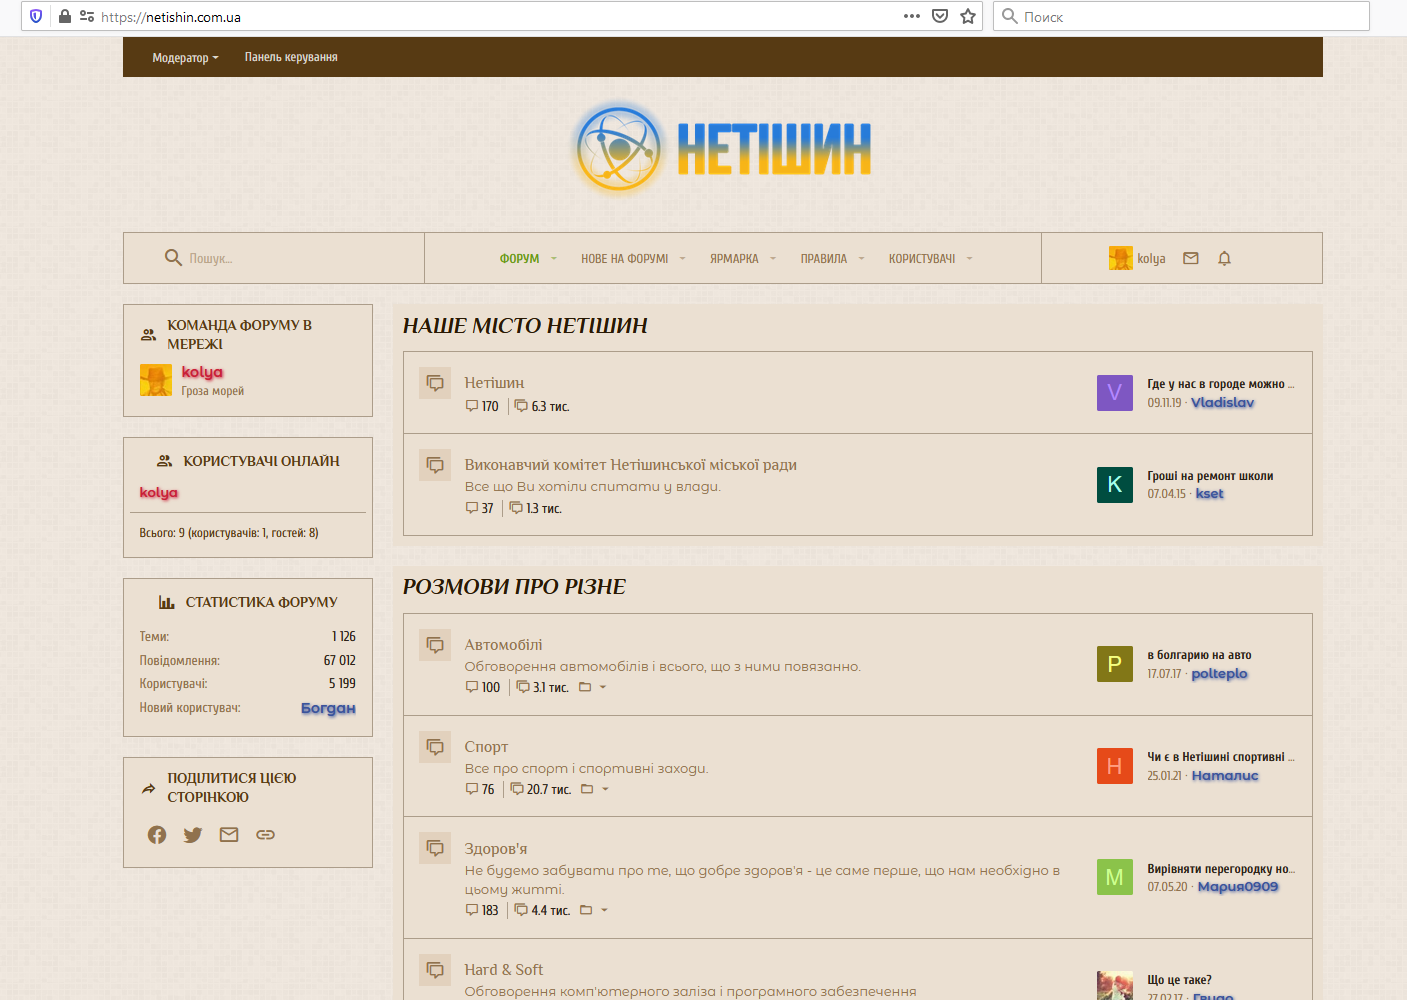Click the Спорт forum node icon

coord(435,746)
